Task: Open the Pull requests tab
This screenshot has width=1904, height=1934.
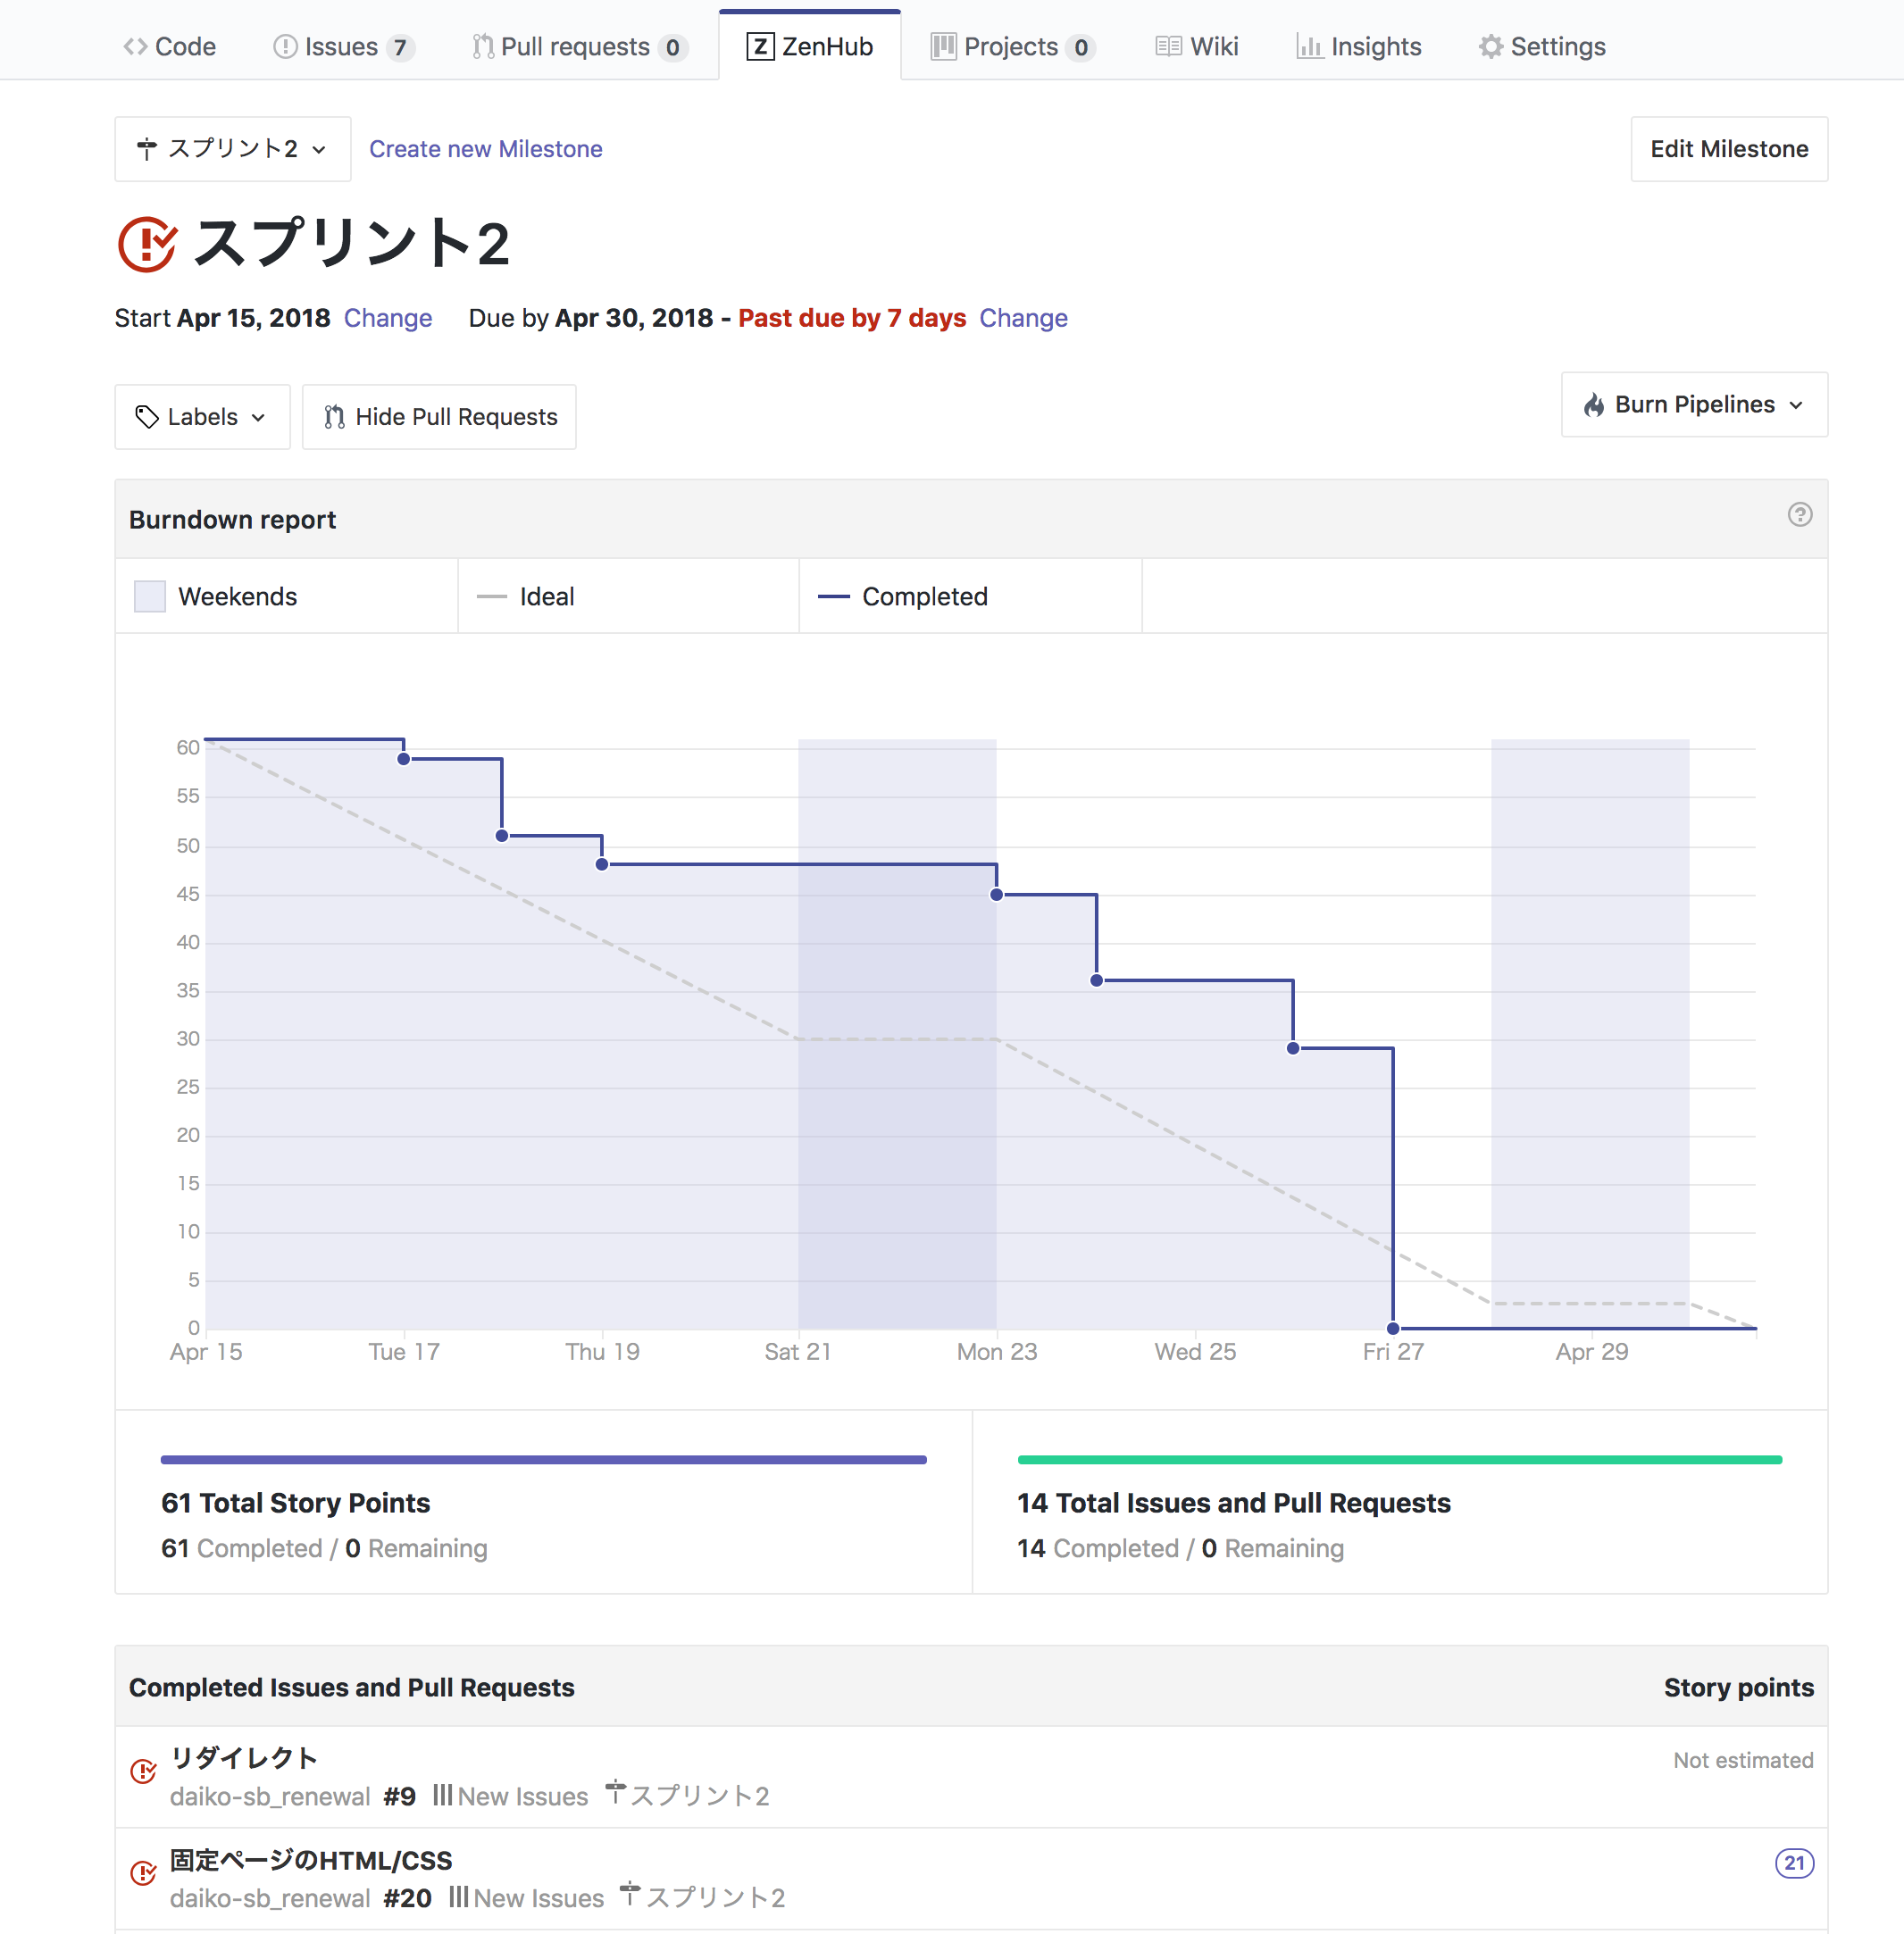Action: [x=579, y=47]
